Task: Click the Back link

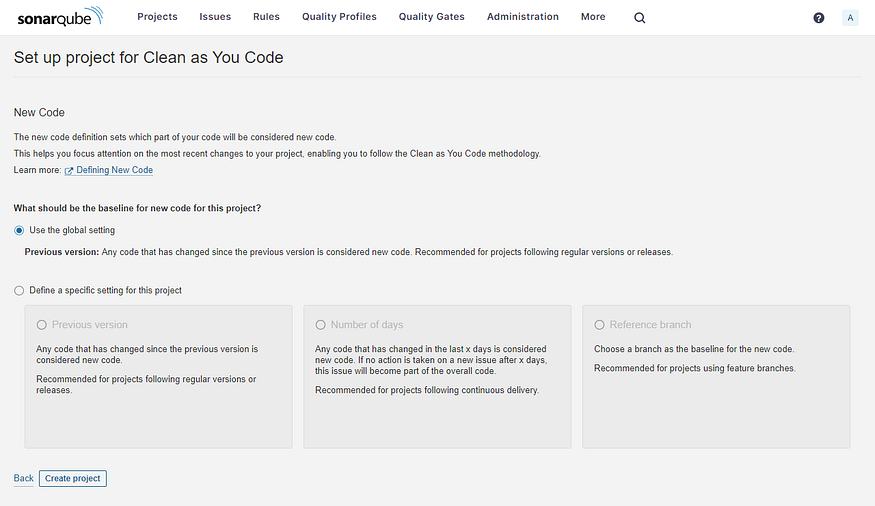Action: point(23,479)
